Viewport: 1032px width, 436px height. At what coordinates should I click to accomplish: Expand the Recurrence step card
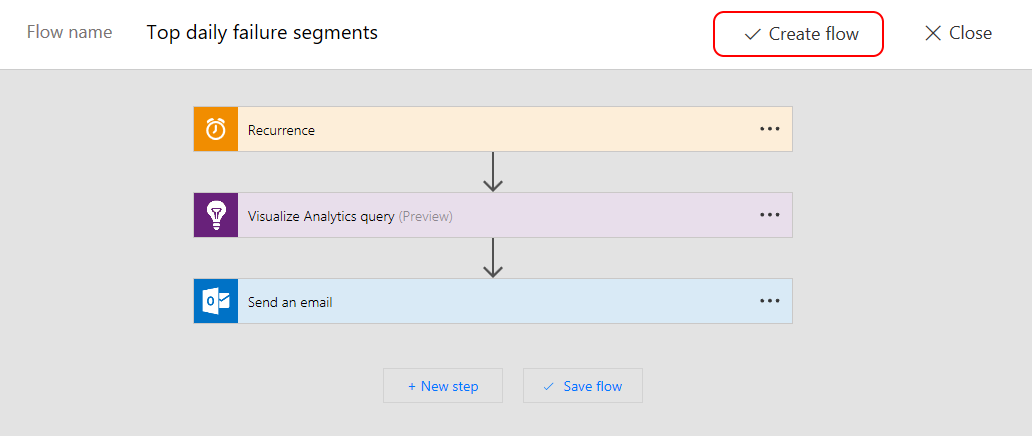pyautogui.click(x=480, y=130)
